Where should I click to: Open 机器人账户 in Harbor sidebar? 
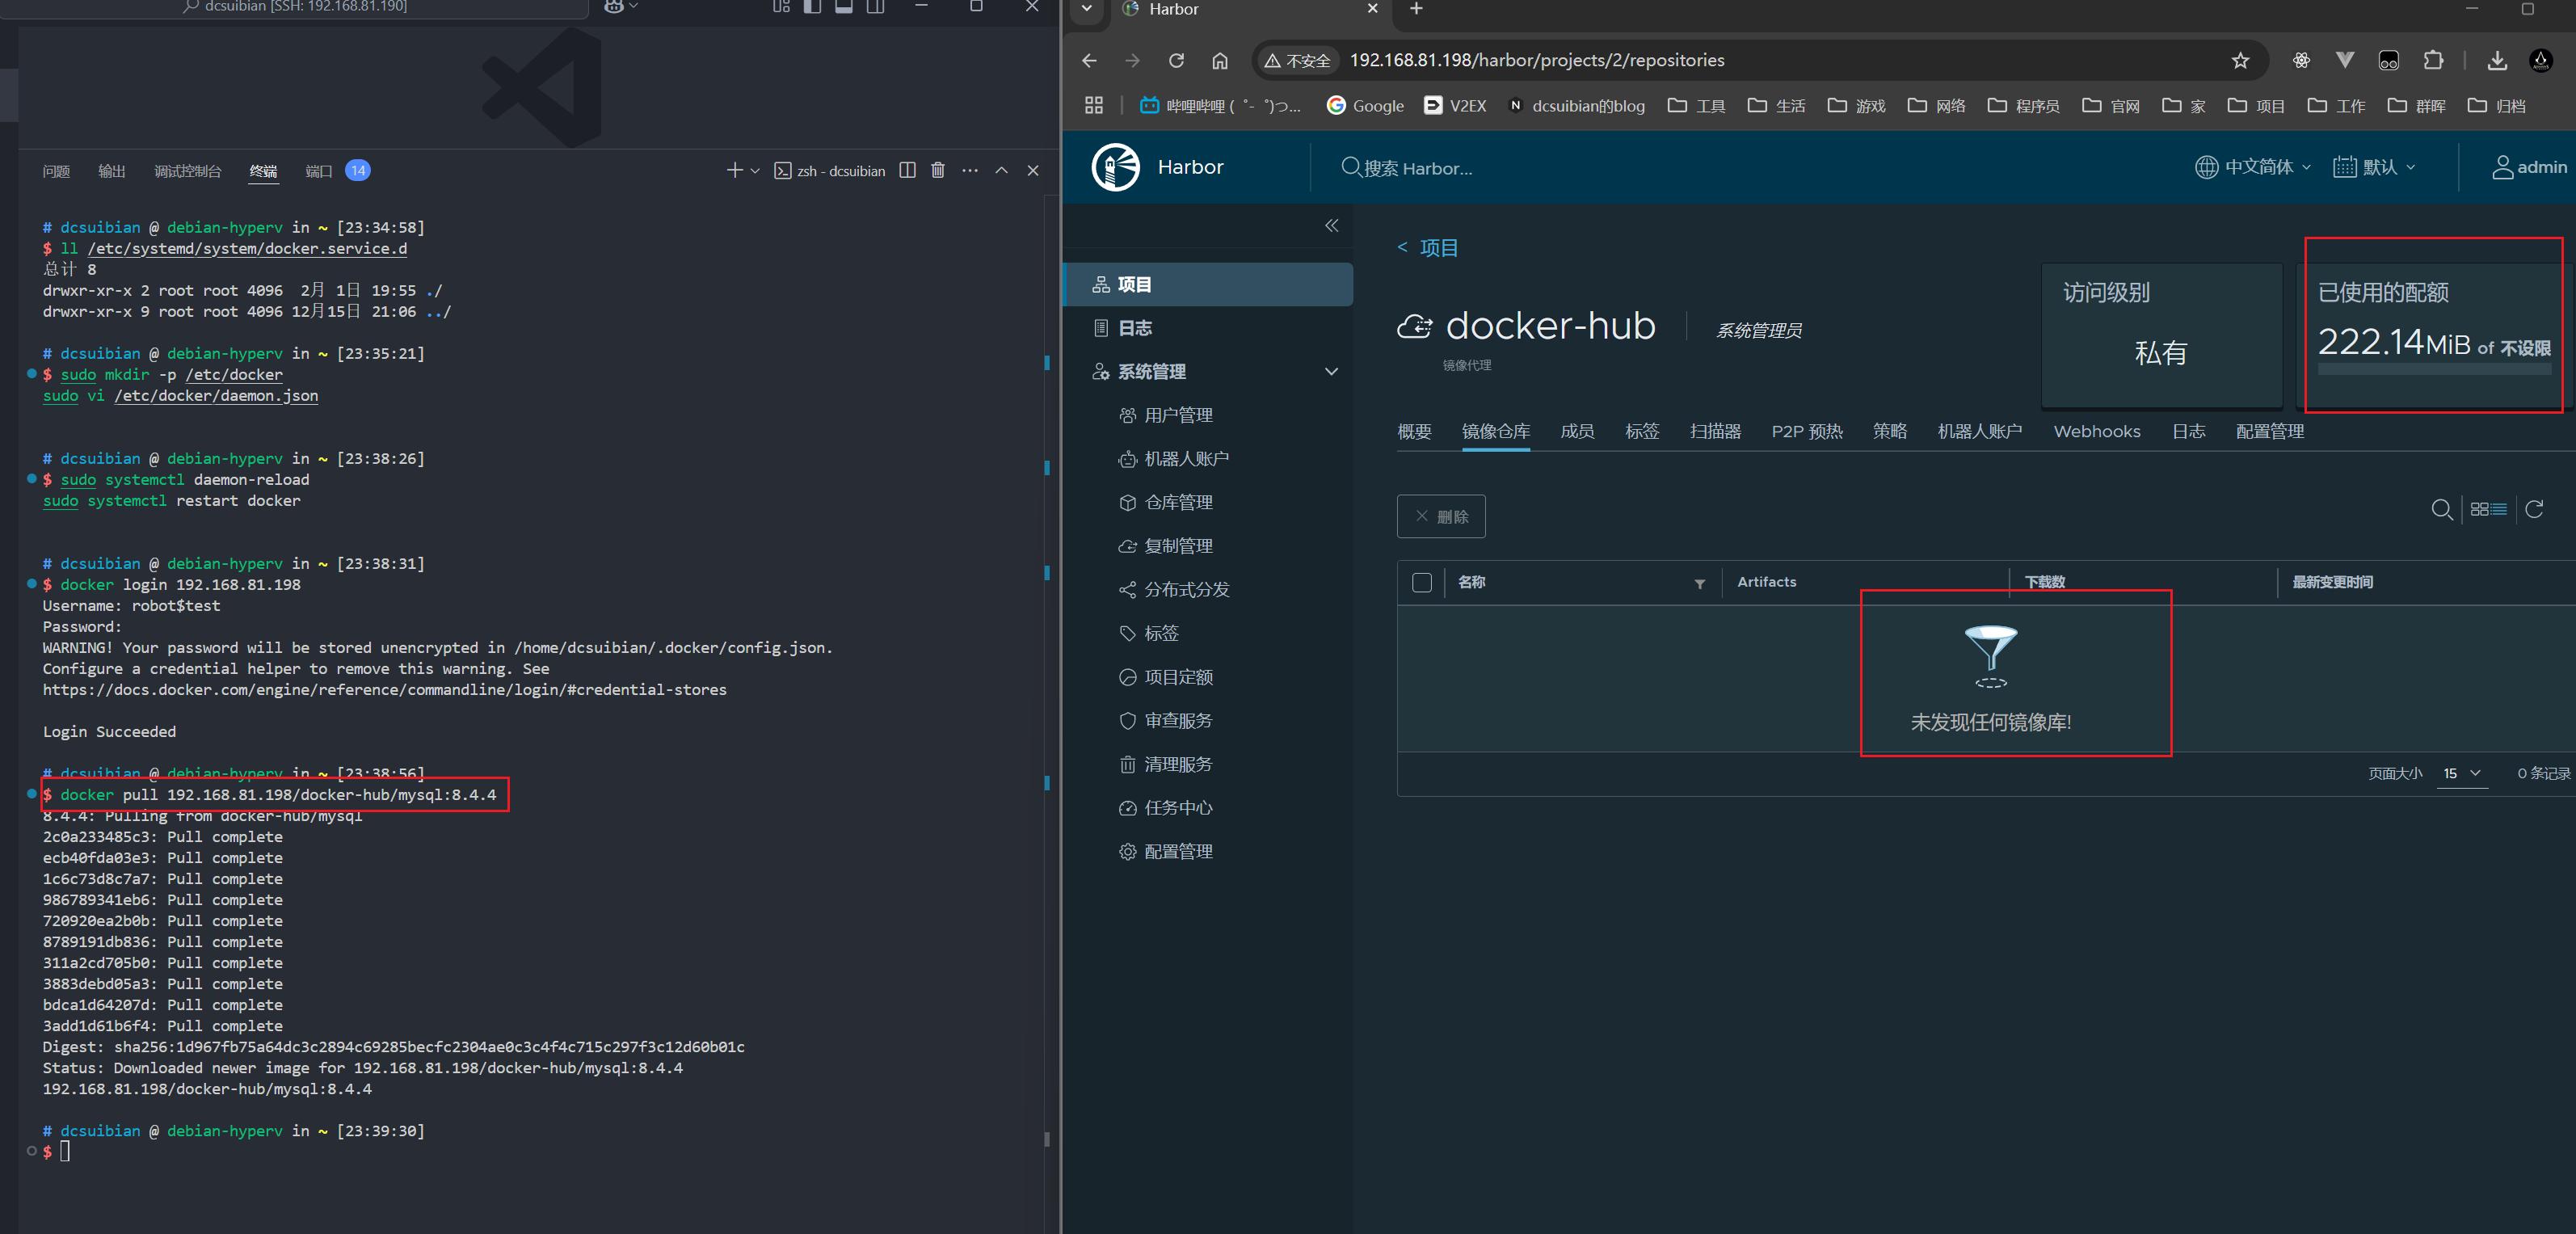coord(1174,459)
